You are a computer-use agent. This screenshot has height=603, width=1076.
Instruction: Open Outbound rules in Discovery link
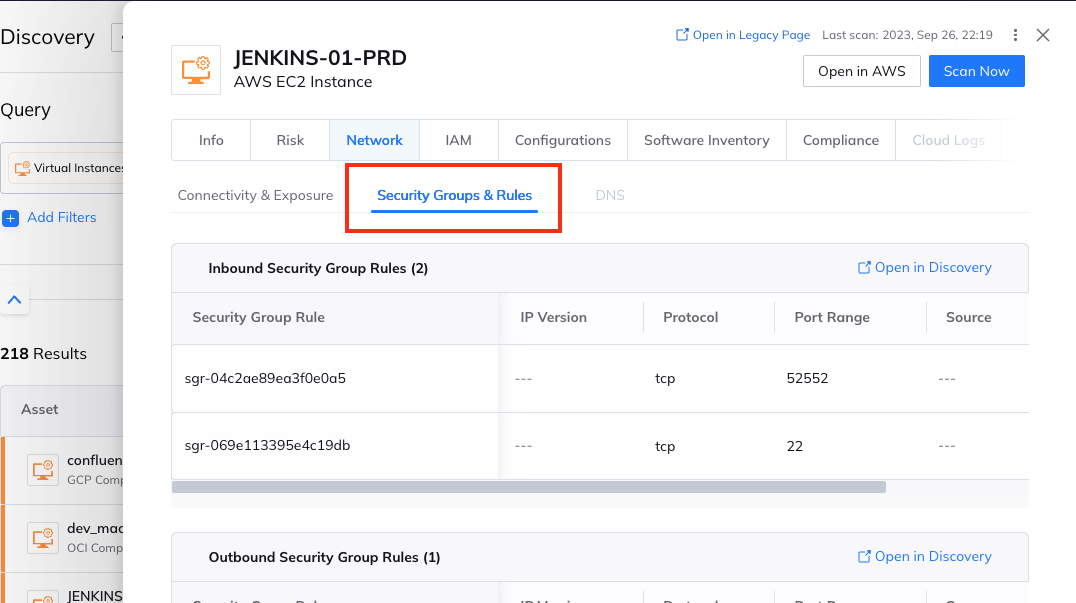(x=924, y=556)
